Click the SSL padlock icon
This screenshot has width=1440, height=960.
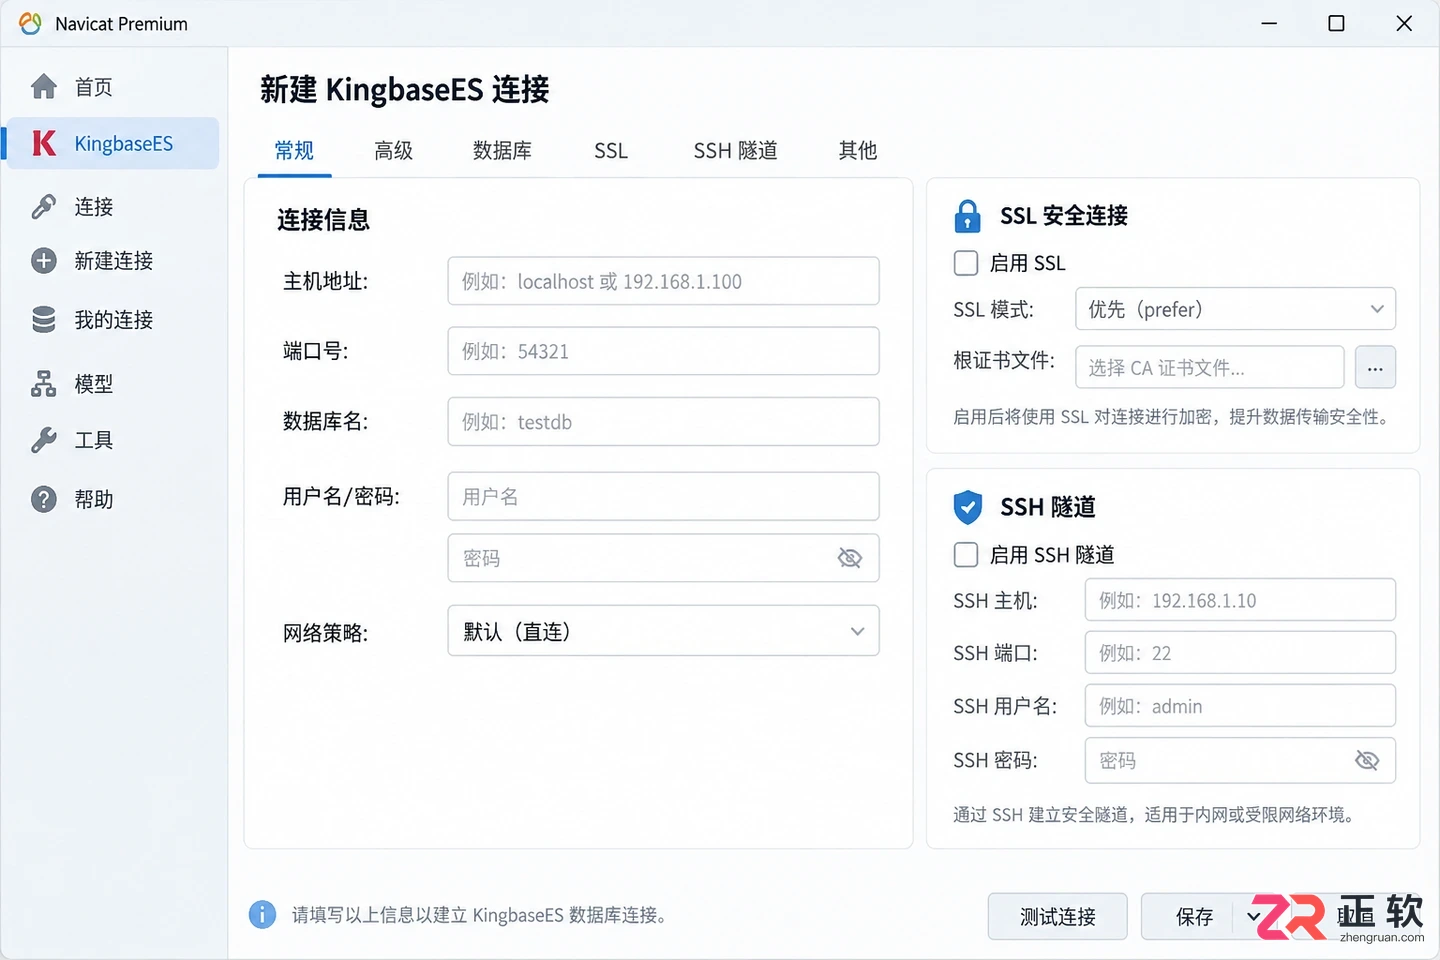click(x=968, y=216)
